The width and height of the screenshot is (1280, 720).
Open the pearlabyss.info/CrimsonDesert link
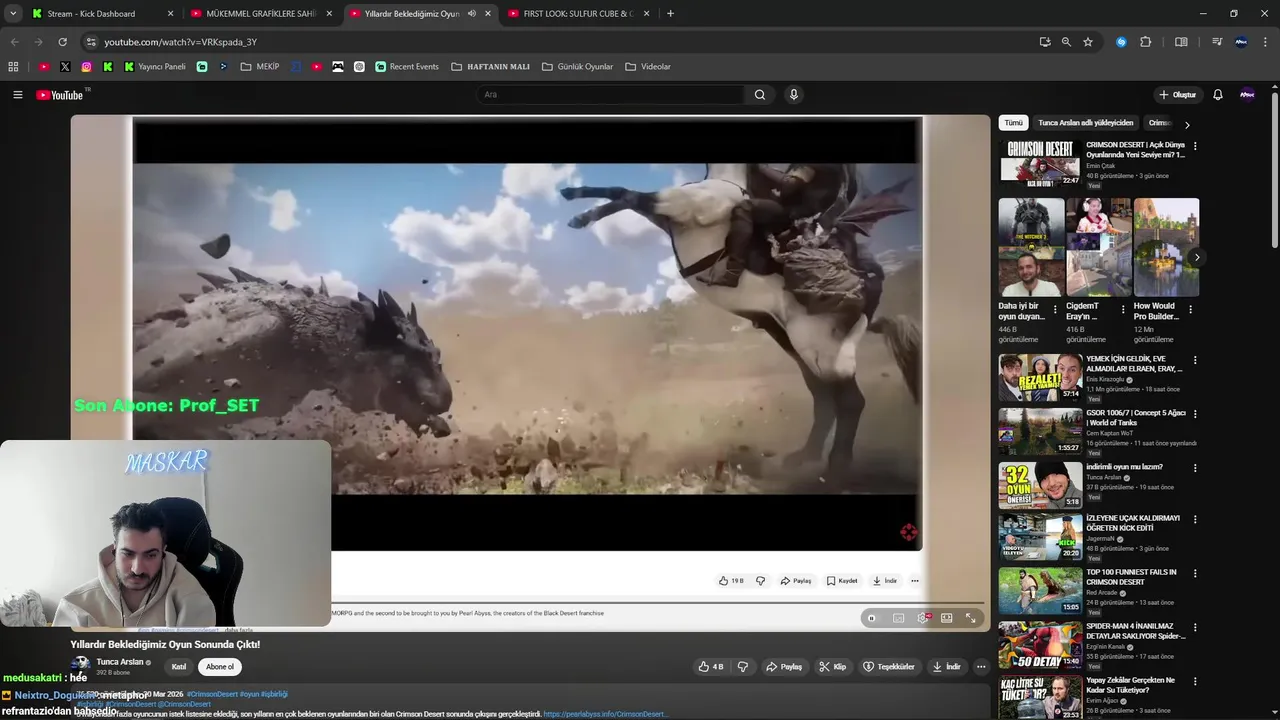[605, 715]
